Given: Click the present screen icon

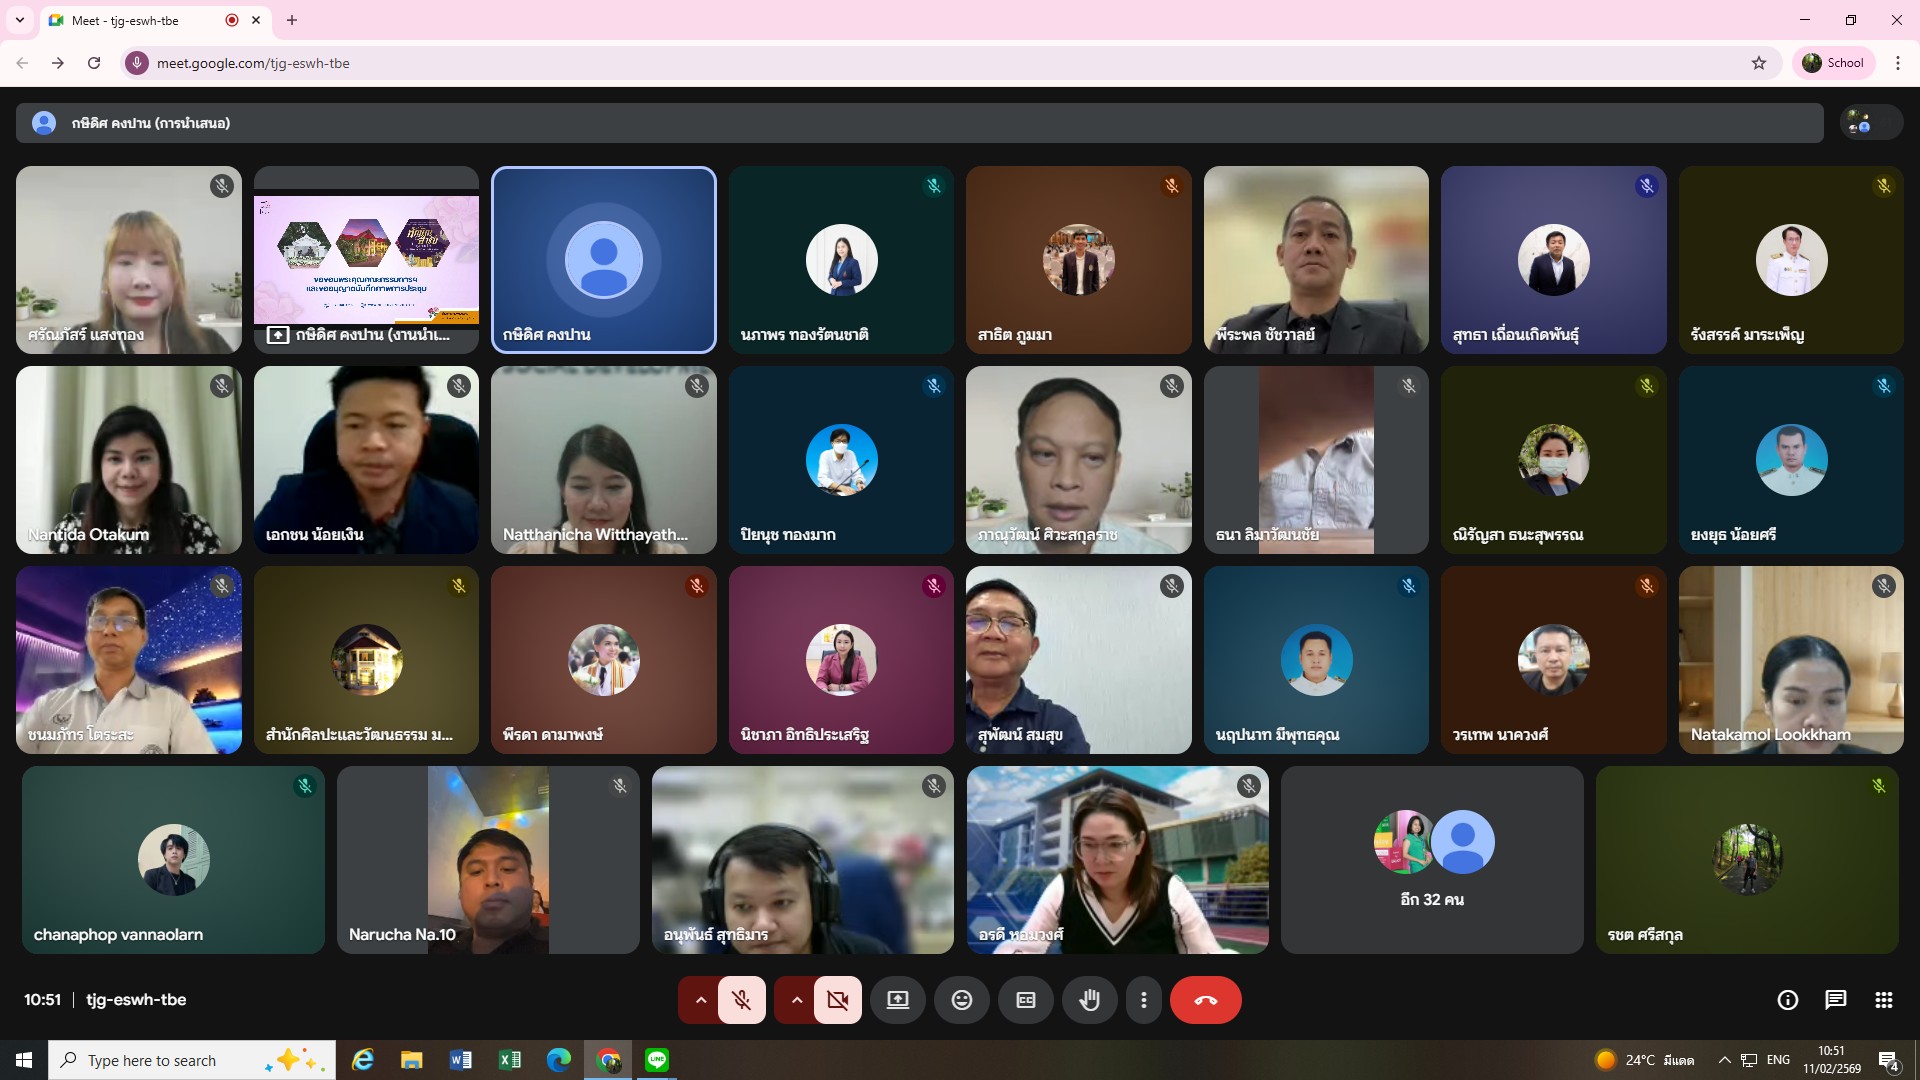Looking at the screenshot, I should click(897, 1000).
